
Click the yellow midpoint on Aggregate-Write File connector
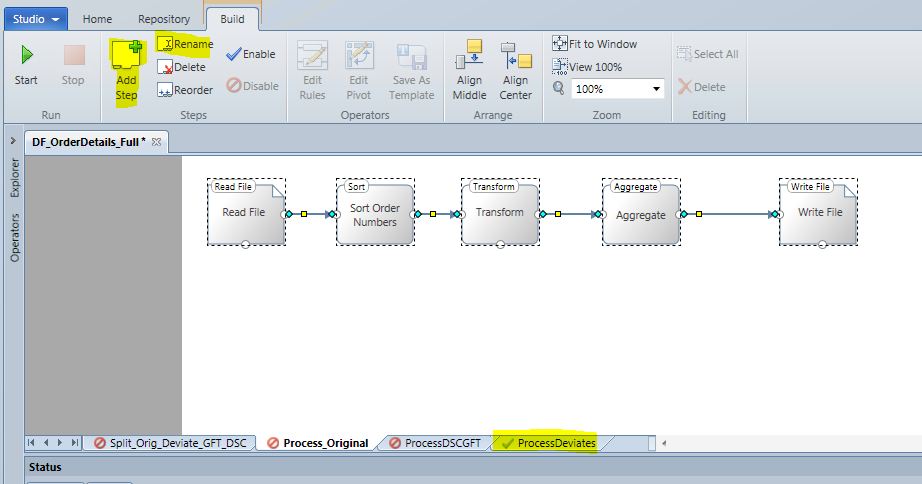click(x=699, y=214)
